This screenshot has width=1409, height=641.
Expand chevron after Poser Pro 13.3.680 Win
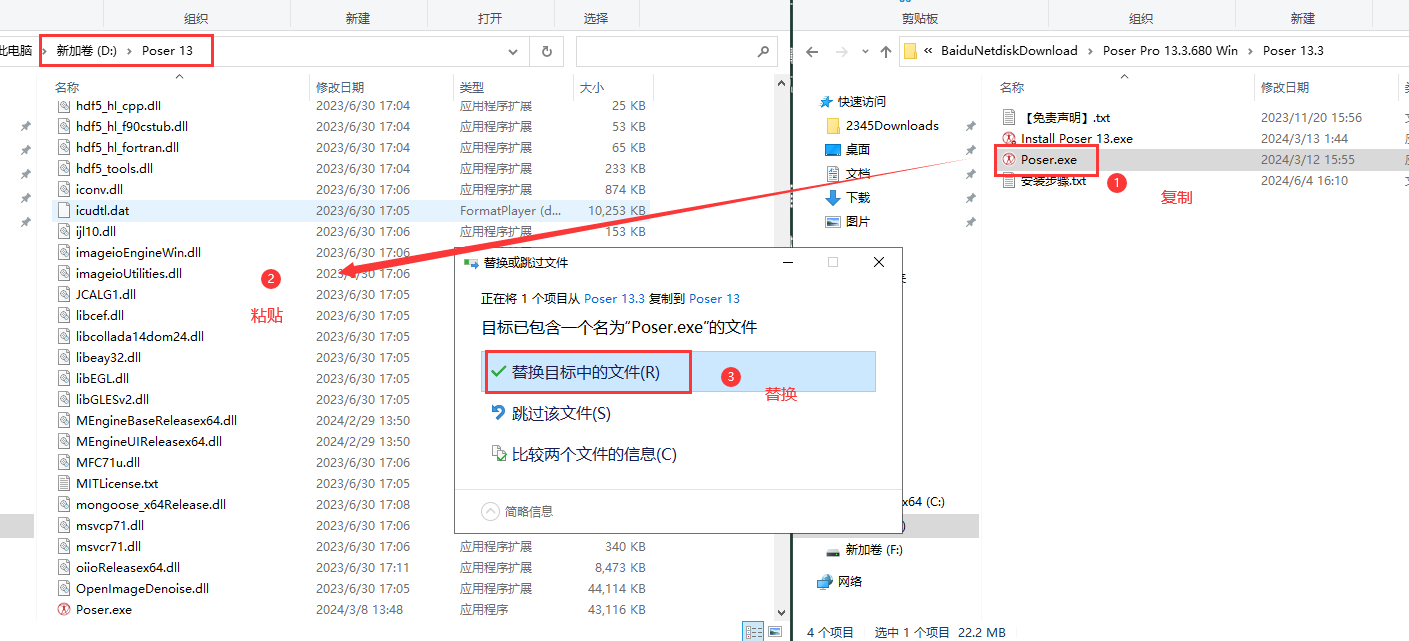click(x=1251, y=51)
